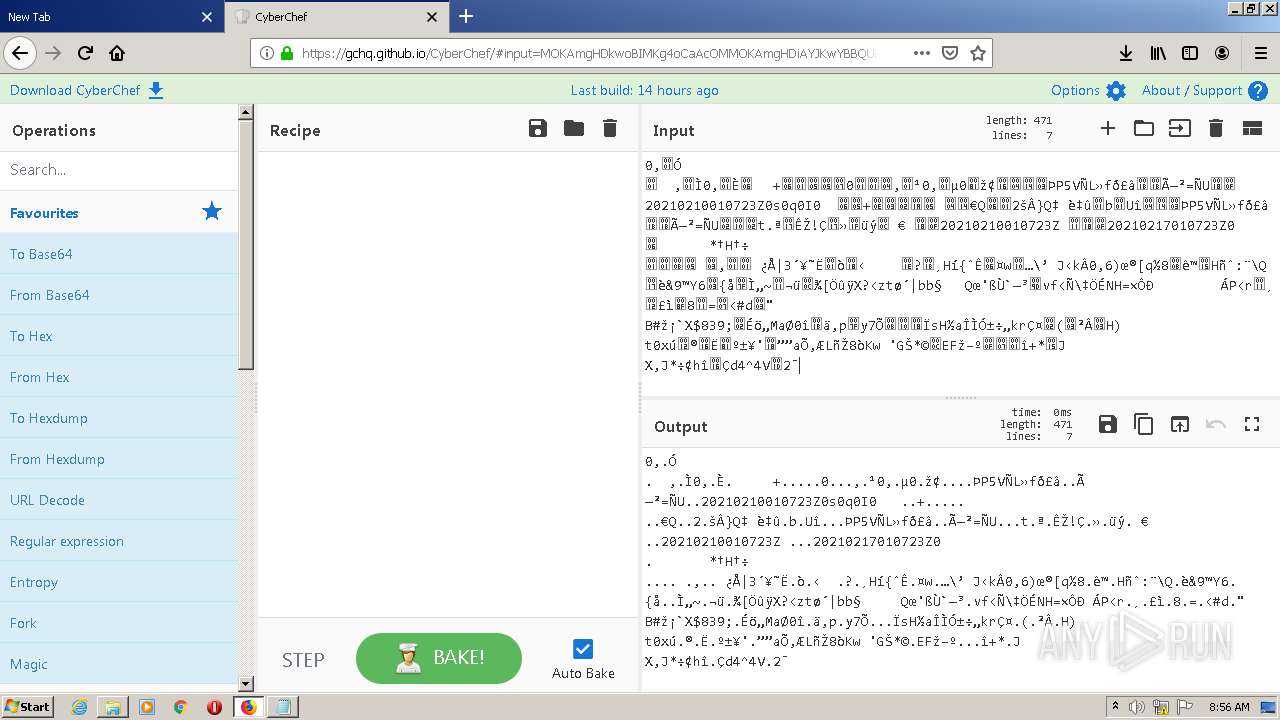1280x720 pixels.
Task: Select the Magic operation
Action: [x=119, y=664]
